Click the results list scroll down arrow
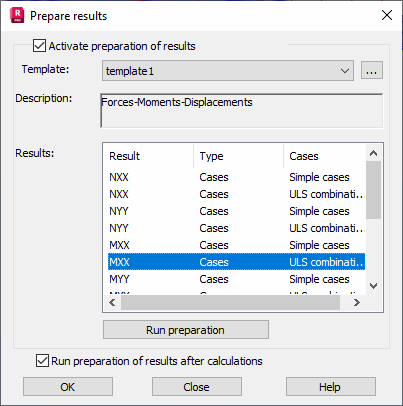 coord(373,286)
